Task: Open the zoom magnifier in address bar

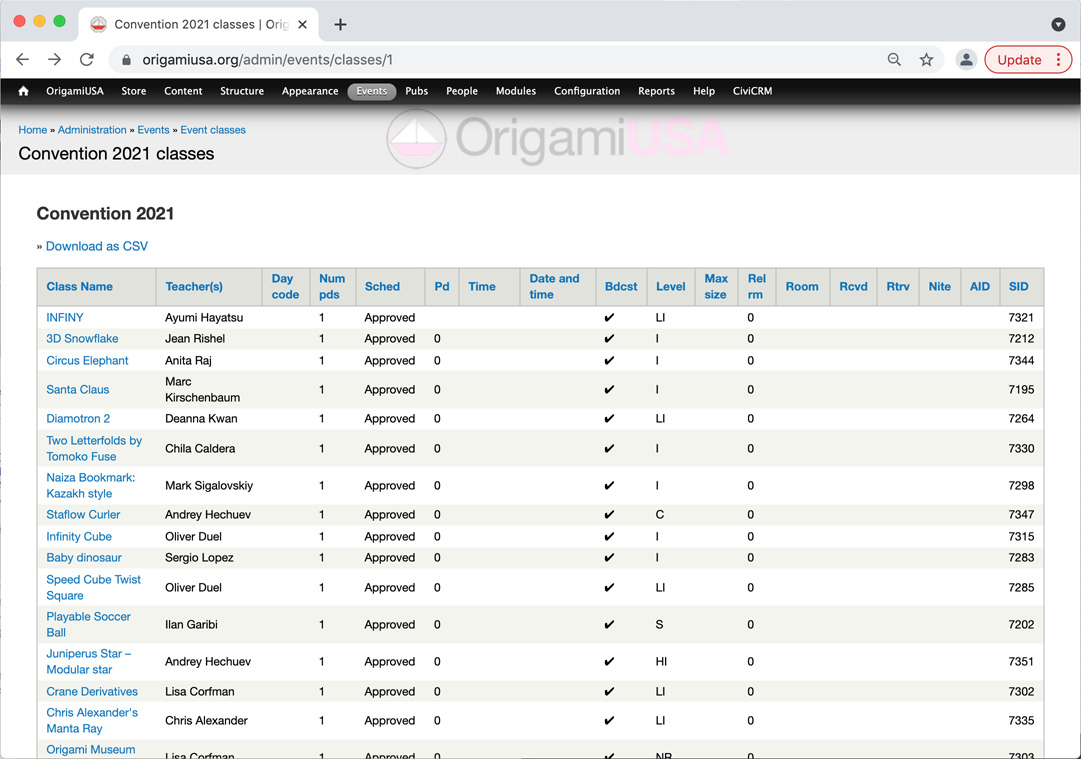Action: 894,59
